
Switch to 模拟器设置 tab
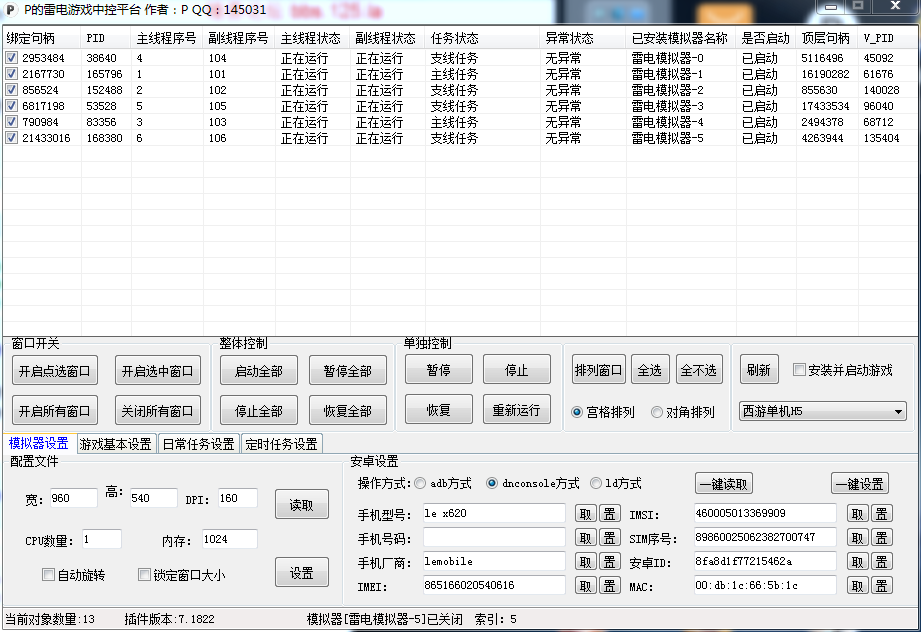[x=38, y=443]
